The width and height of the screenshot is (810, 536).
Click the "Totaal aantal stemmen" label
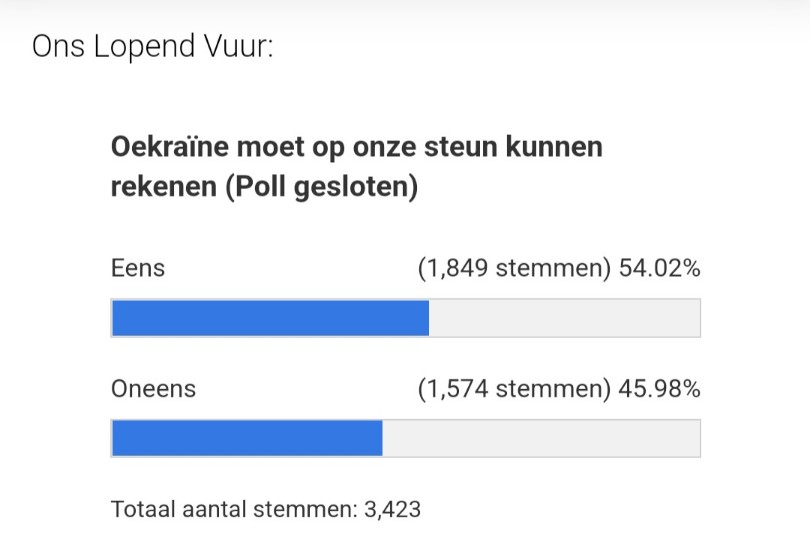(230, 509)
